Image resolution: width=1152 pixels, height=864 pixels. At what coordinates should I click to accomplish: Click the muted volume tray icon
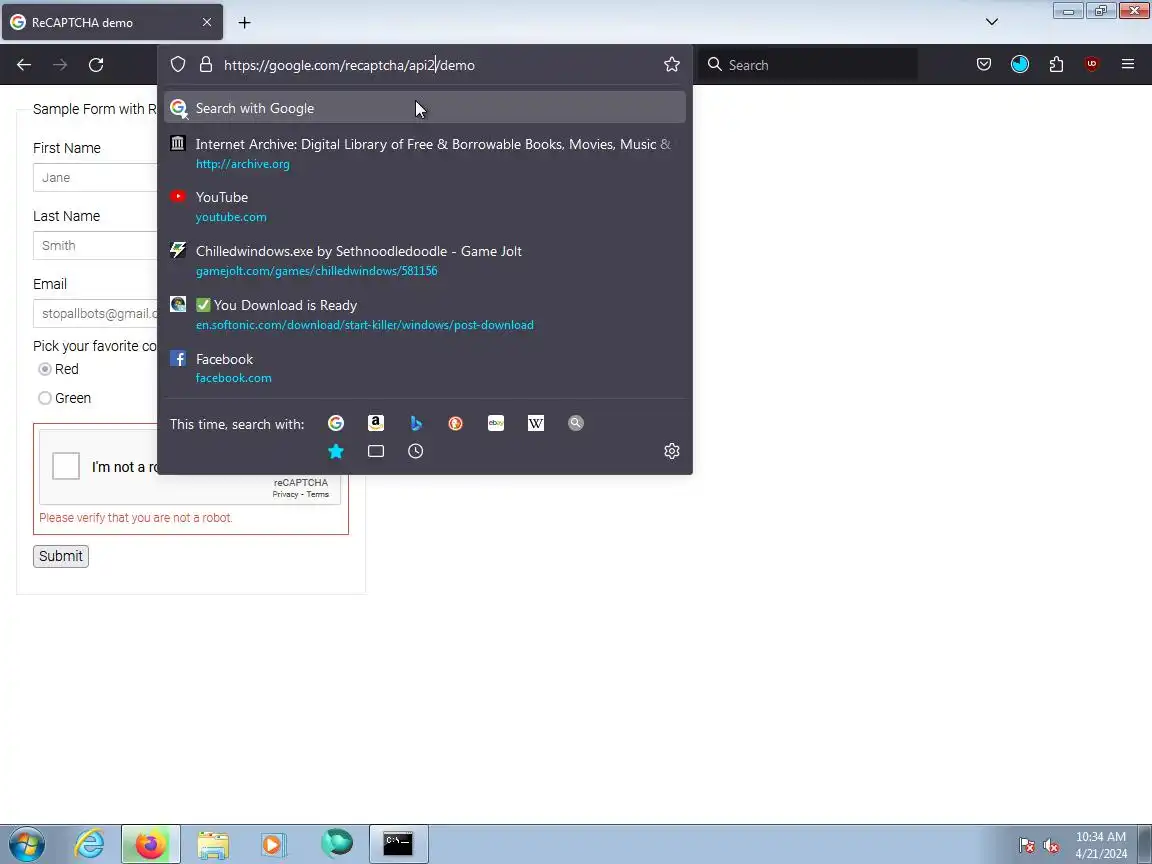click(1051, 846)
